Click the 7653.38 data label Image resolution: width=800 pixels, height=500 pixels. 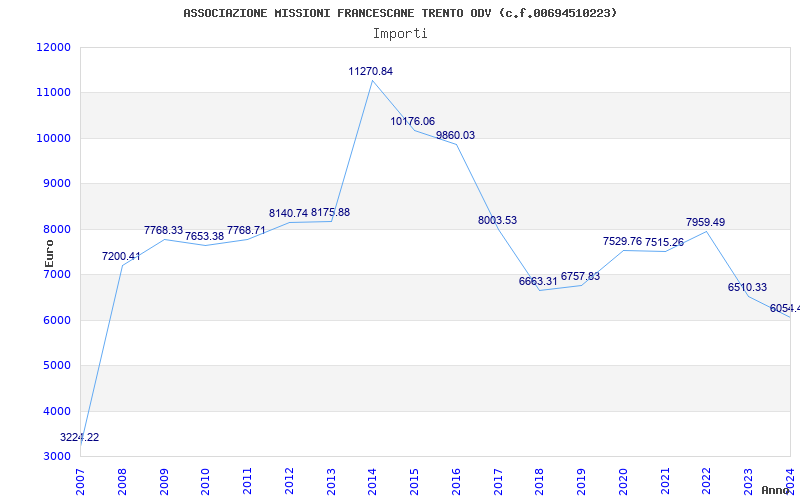(204, 236)
